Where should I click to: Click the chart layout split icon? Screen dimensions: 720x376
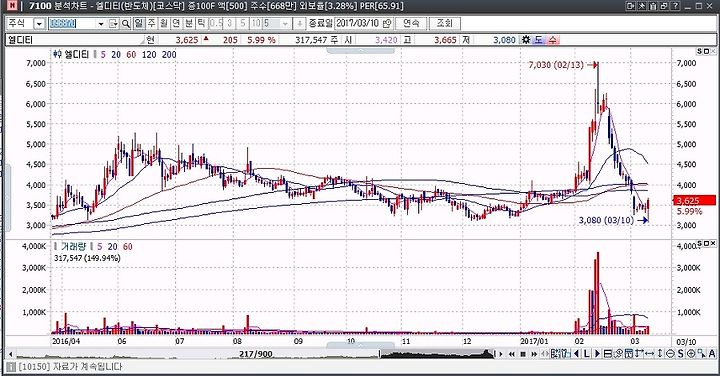click(608, 354)
